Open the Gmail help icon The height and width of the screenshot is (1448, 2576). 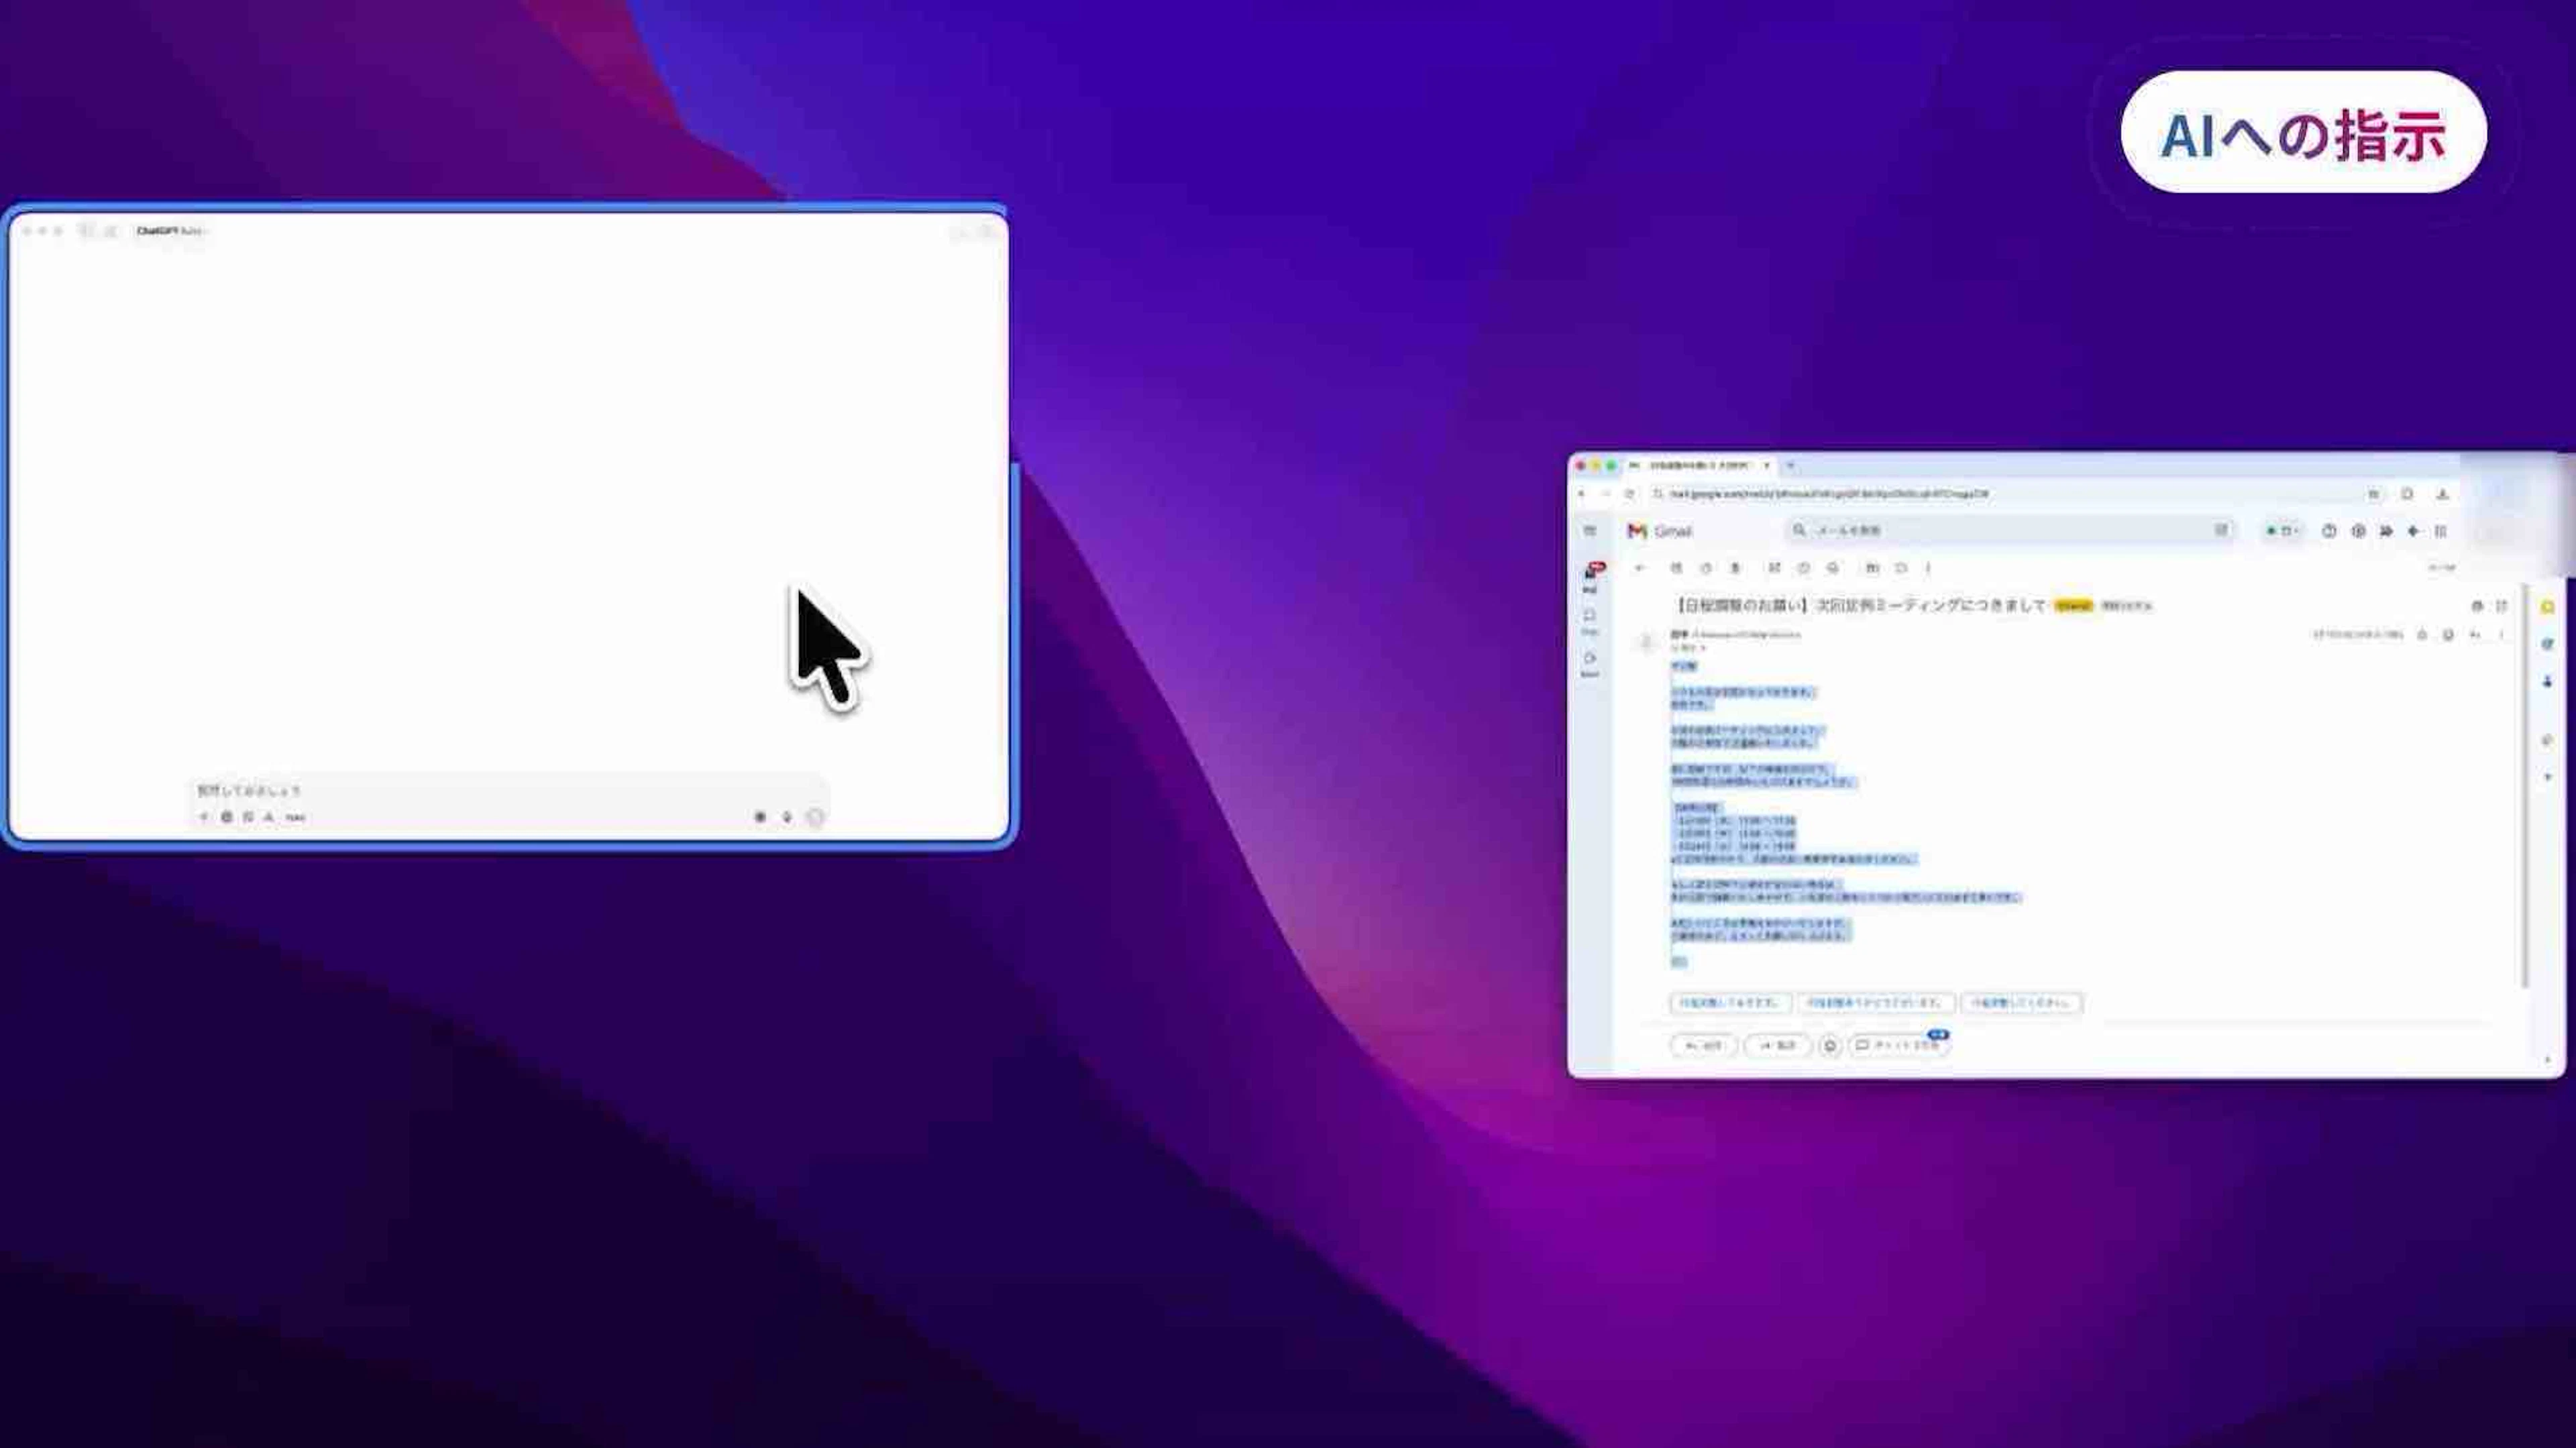click(2329, 531)
